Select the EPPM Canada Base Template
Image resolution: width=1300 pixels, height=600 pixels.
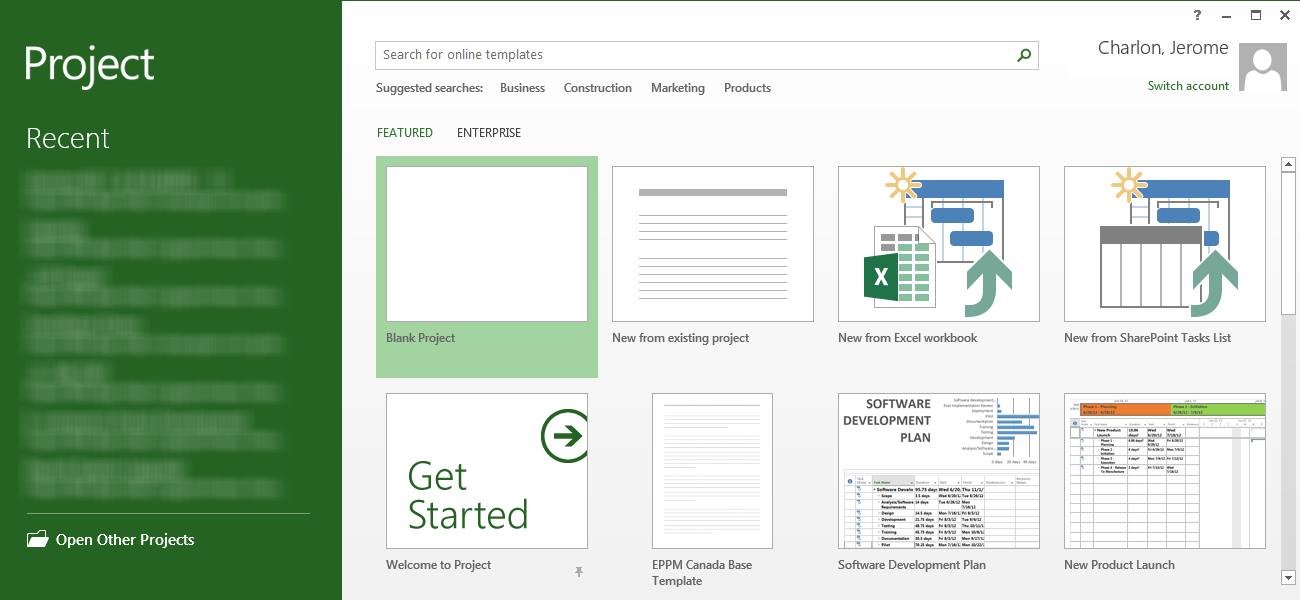click(713, 471)
